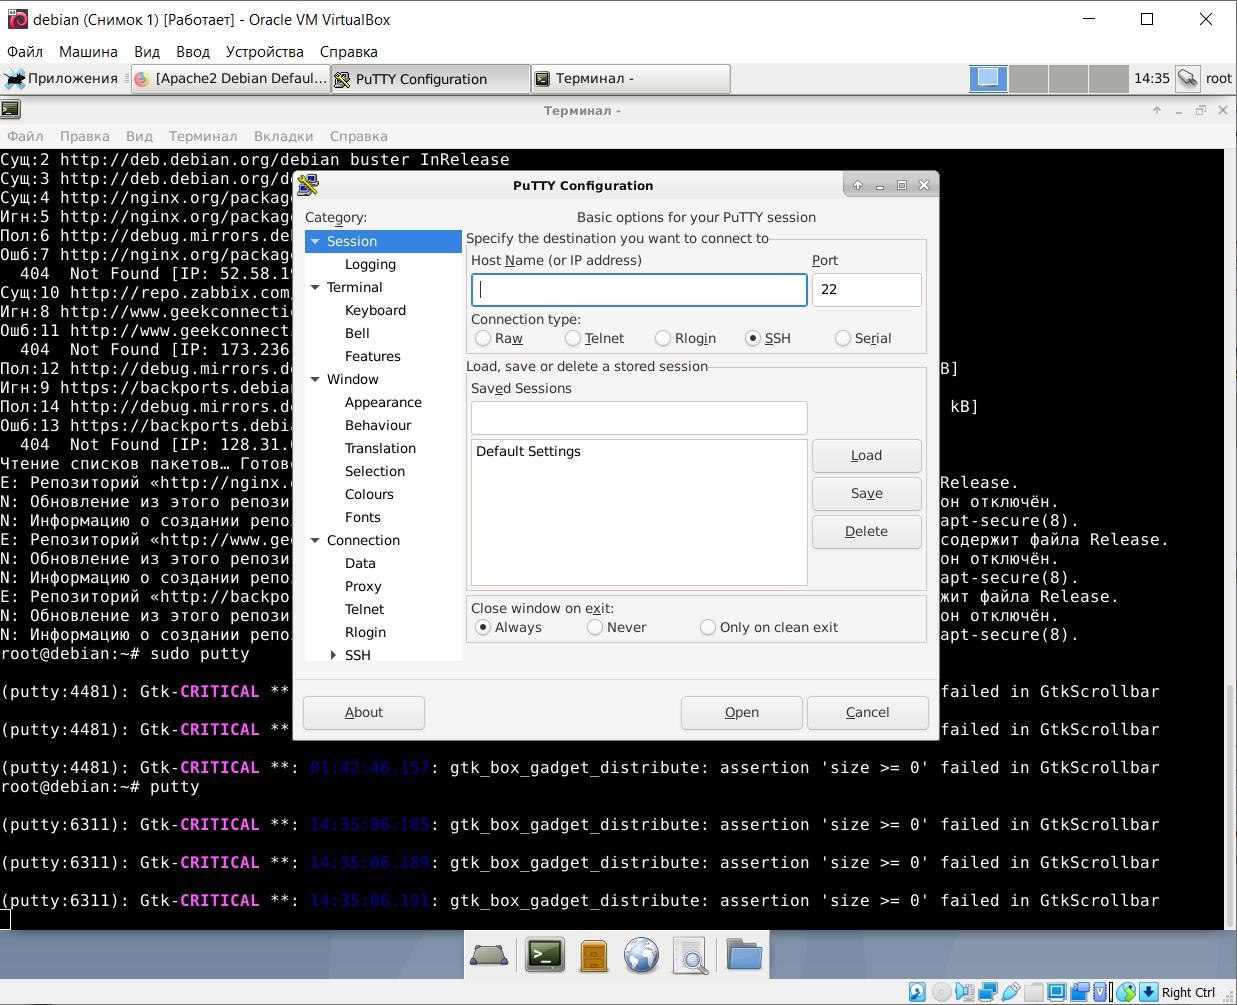Click the Save session button
The width and height of the screenshot is (1237, 1005).
(x=866, y=493)
